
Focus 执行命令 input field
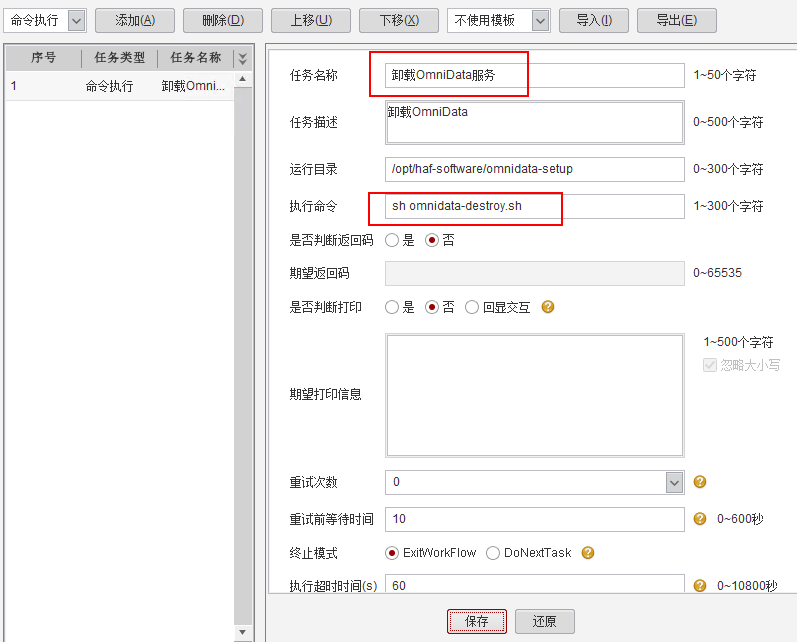pos(534,206)
